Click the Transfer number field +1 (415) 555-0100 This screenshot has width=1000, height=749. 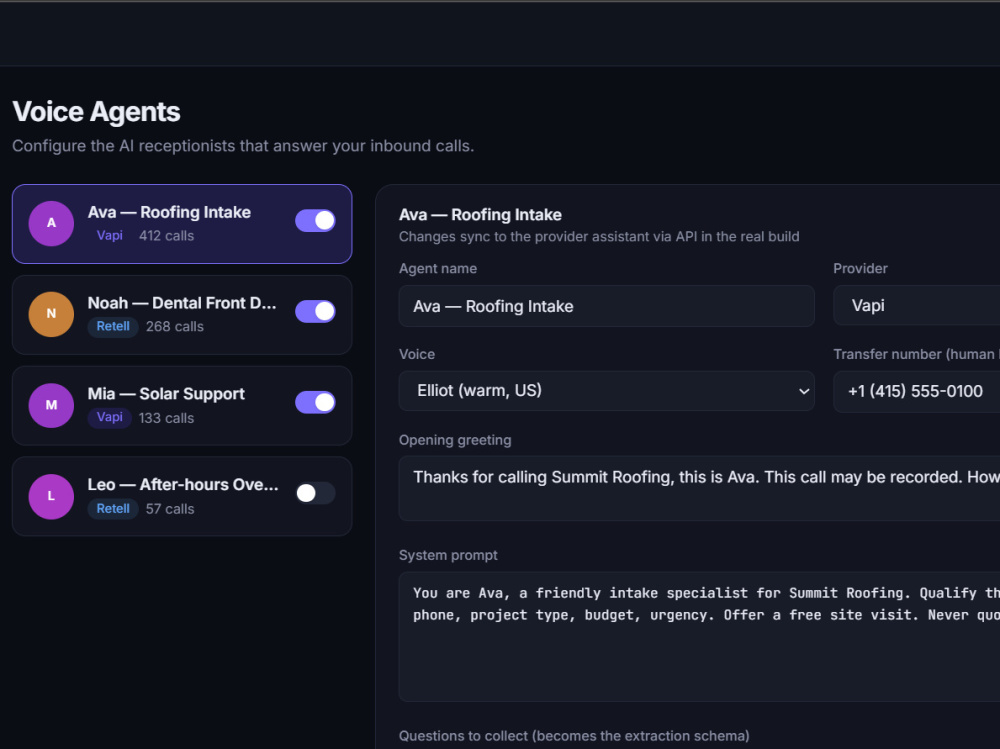pos(916,391)
